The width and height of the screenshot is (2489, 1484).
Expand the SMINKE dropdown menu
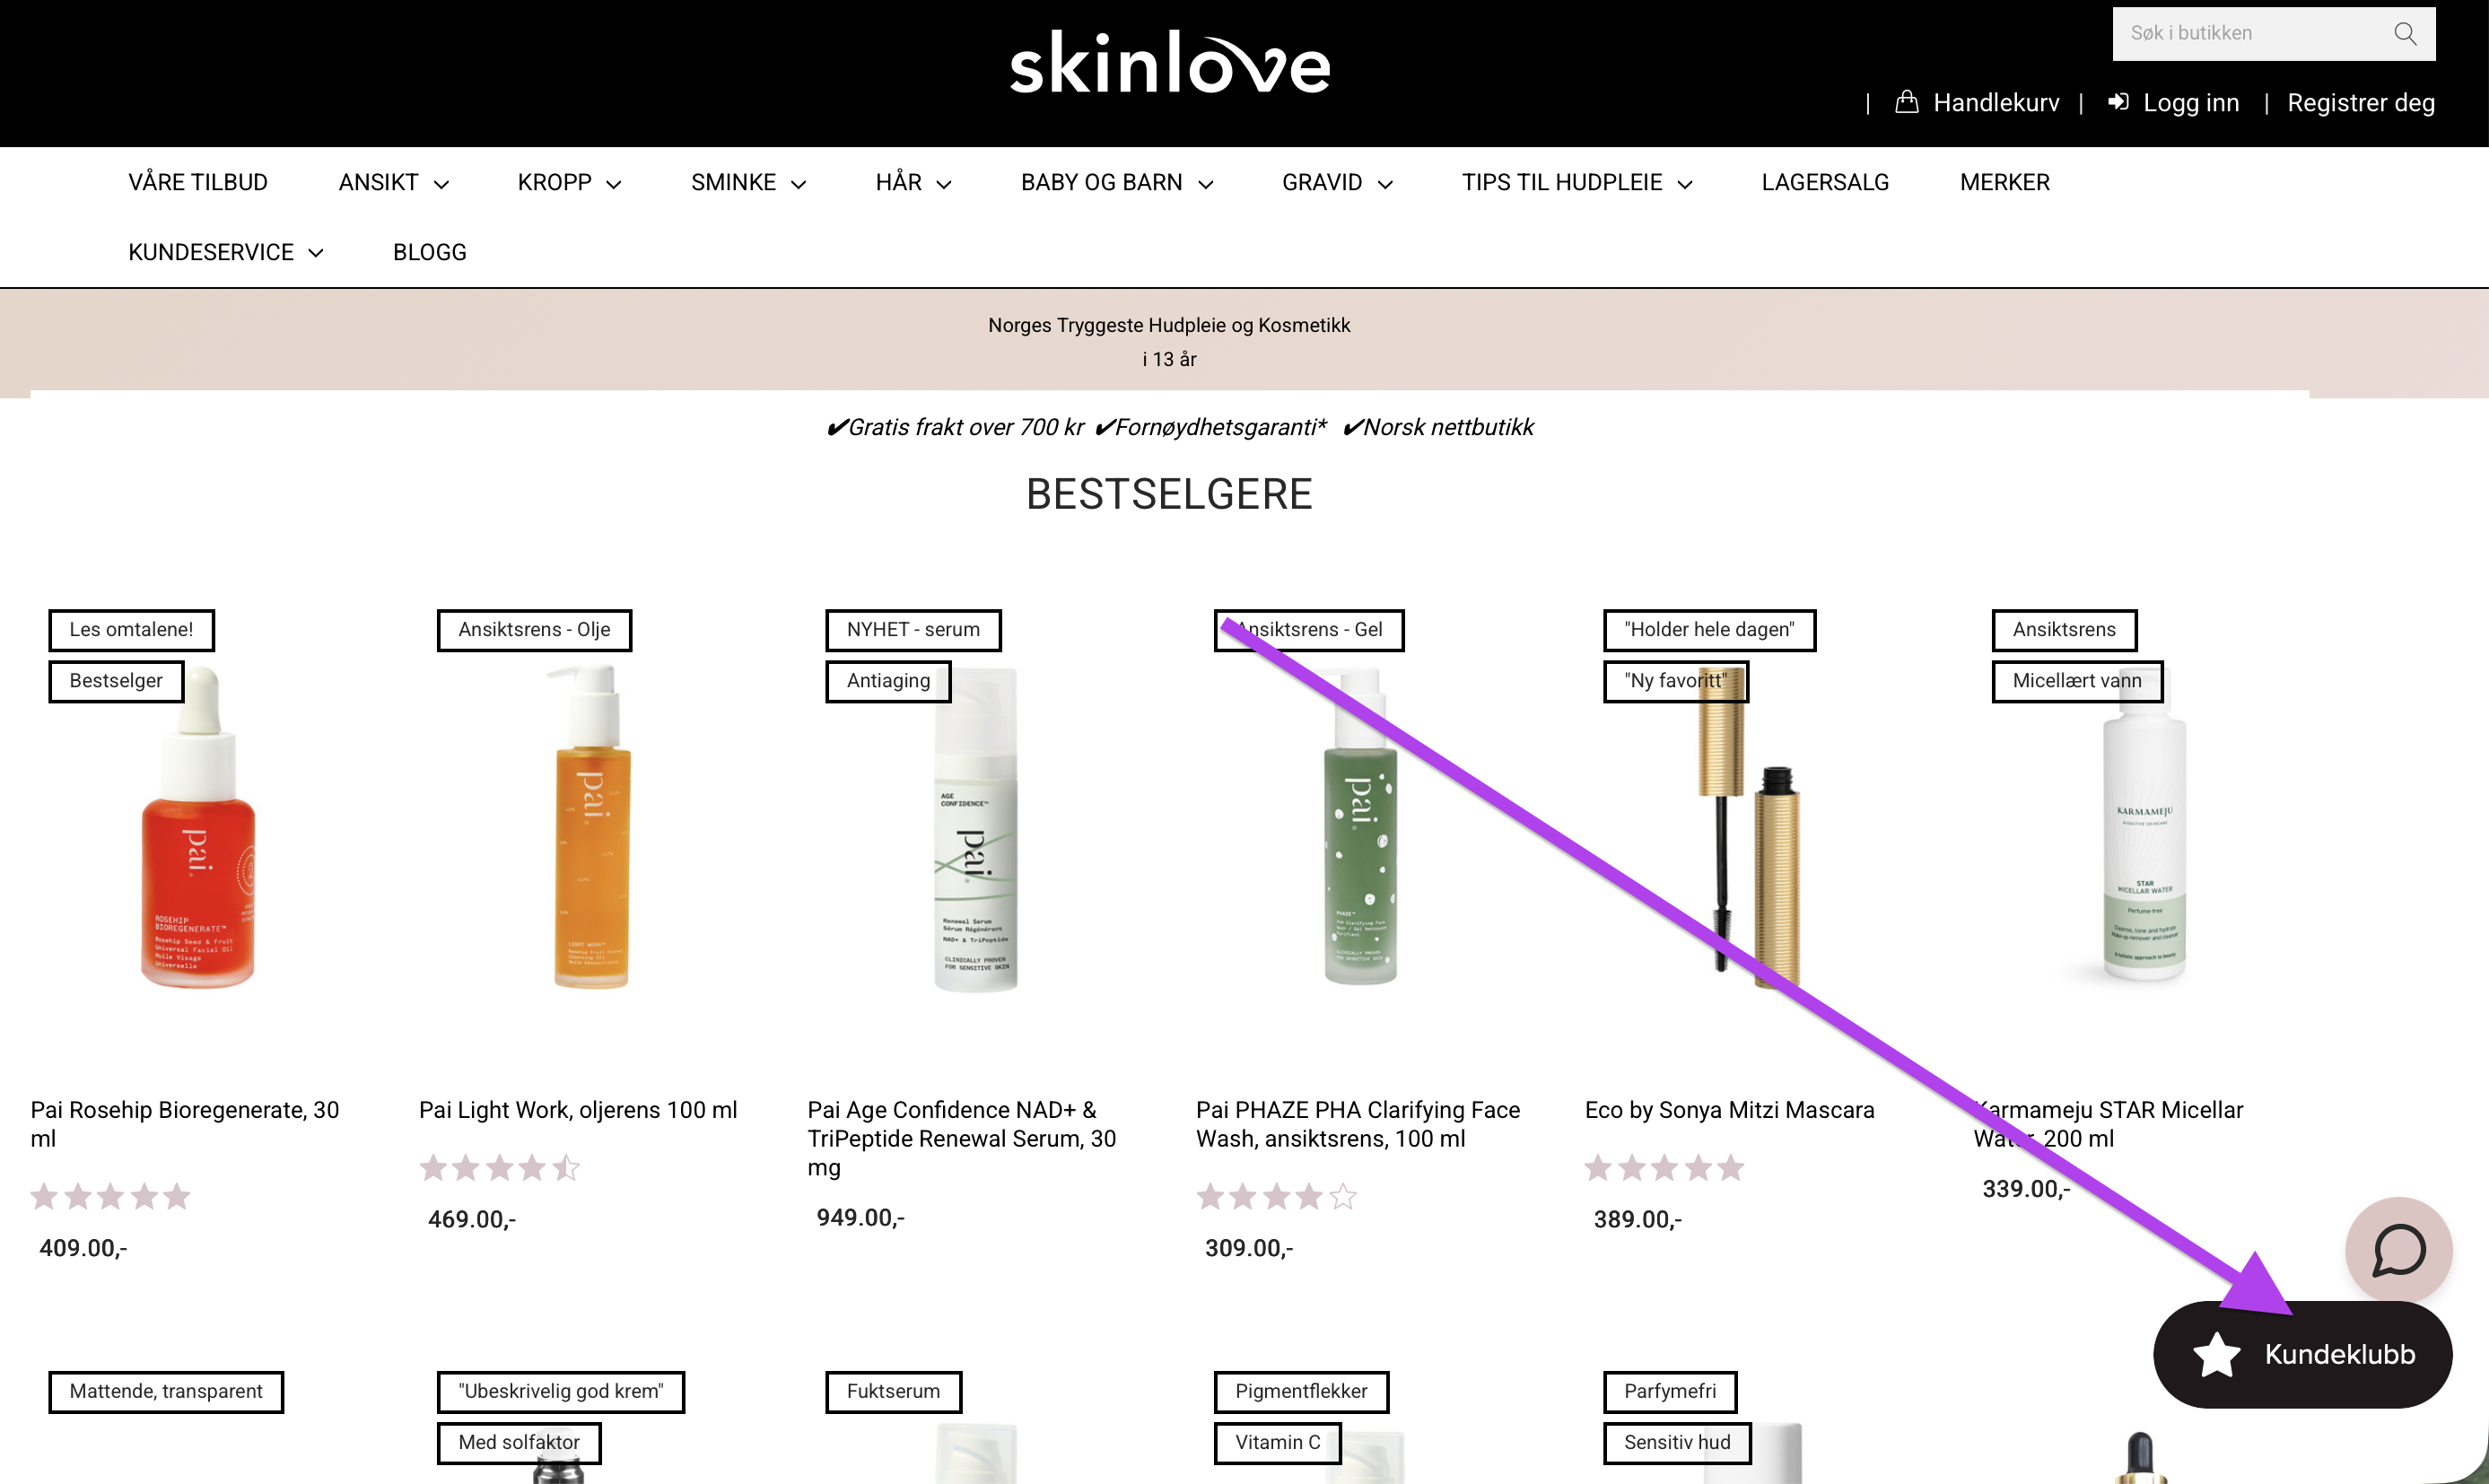748,182
